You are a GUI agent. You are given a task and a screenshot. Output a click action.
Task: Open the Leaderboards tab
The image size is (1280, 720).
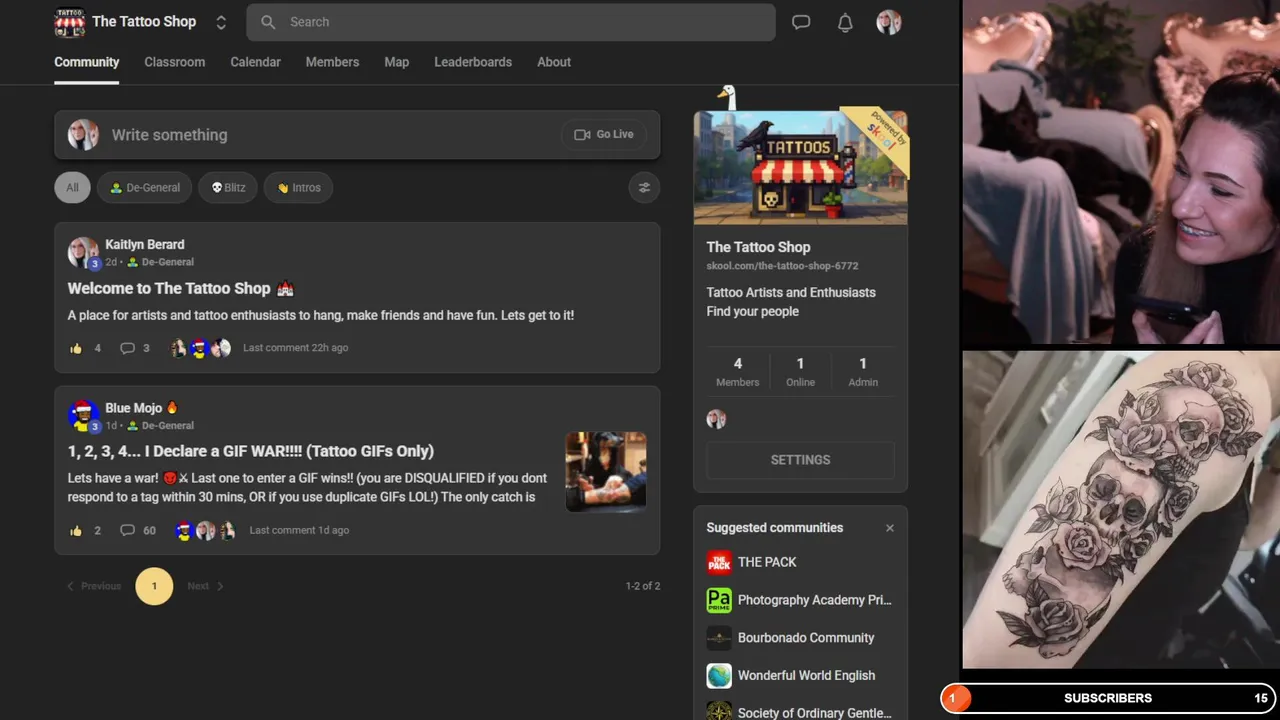(x=473, y=62)
